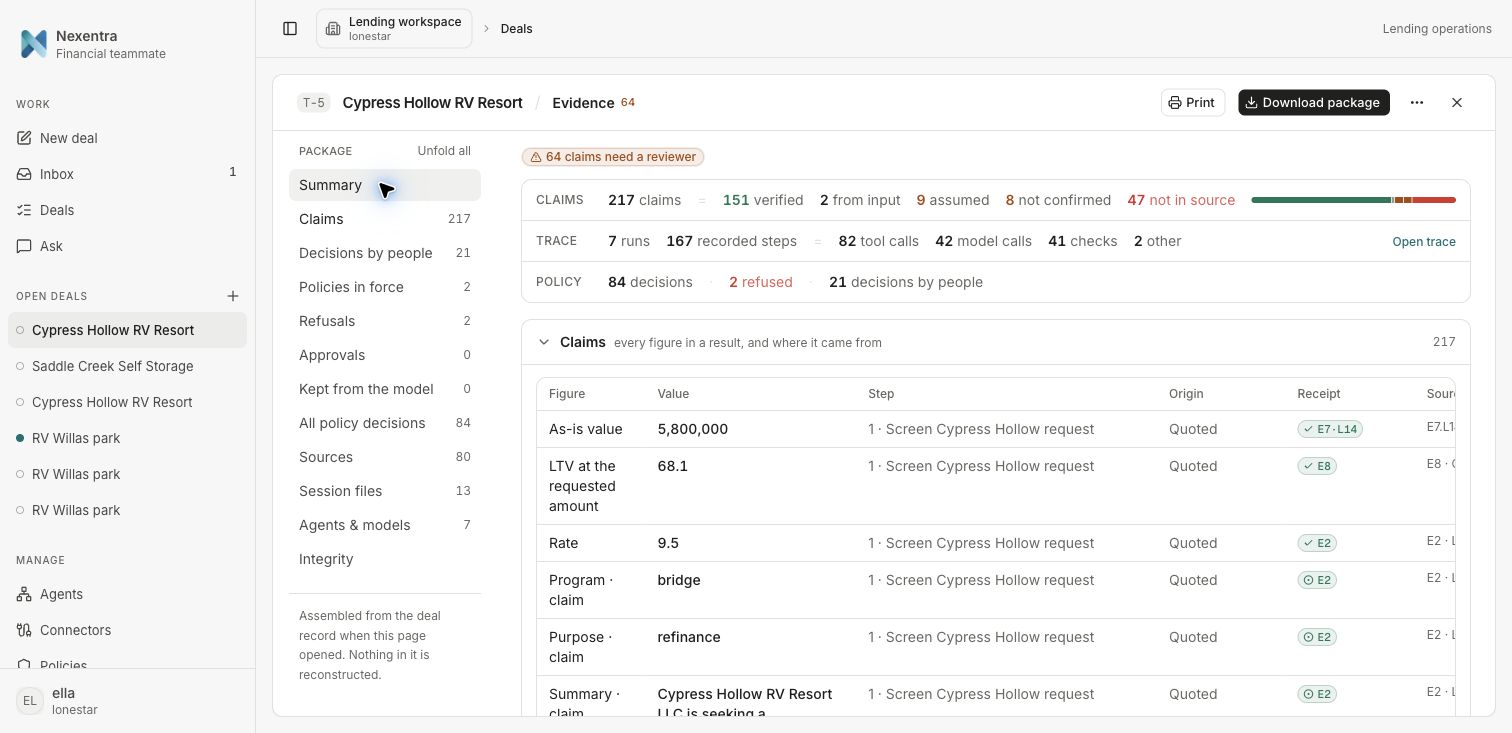Select Claims in package list
The width and height of the screenshot is (1512, 733).
coord(385,219)
